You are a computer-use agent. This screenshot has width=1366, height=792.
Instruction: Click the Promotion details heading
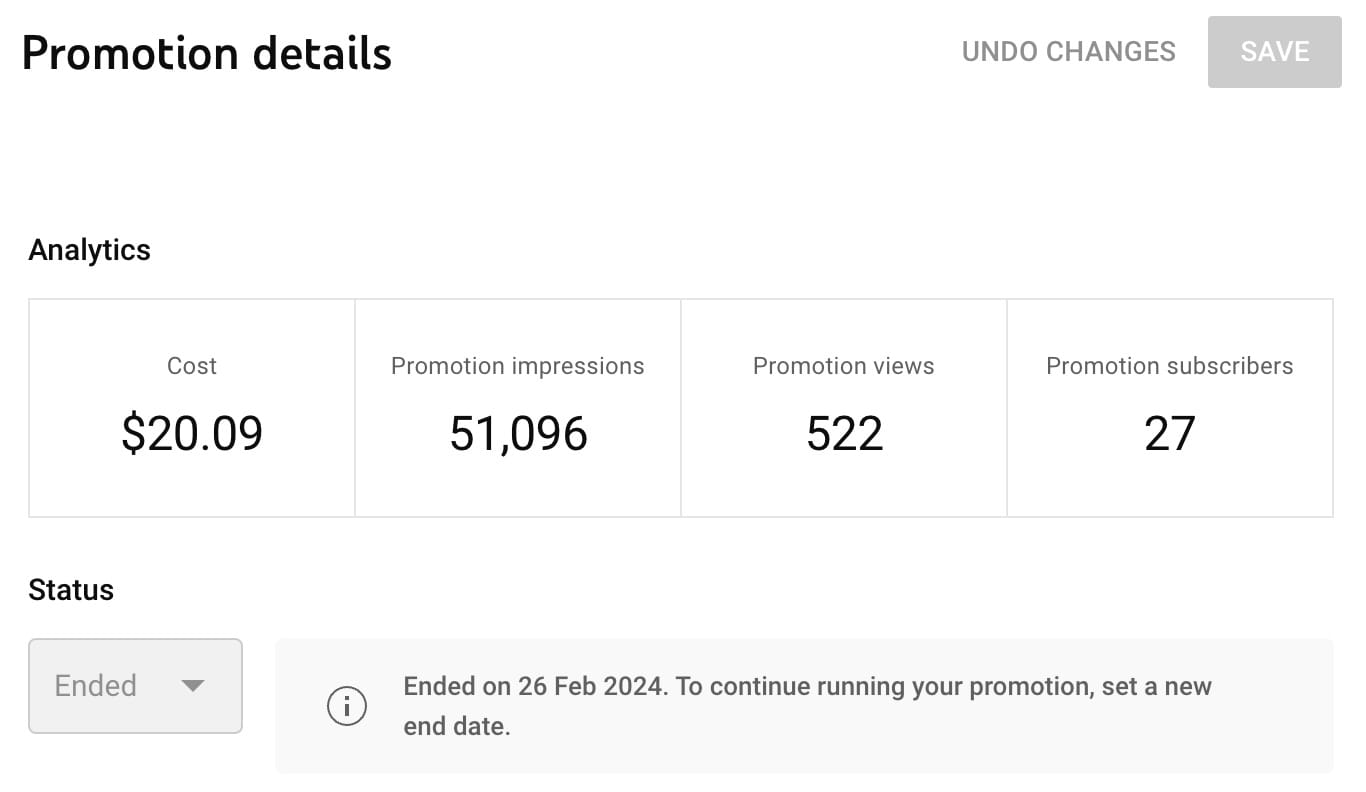pyautogui.click(x=208, y=53)
